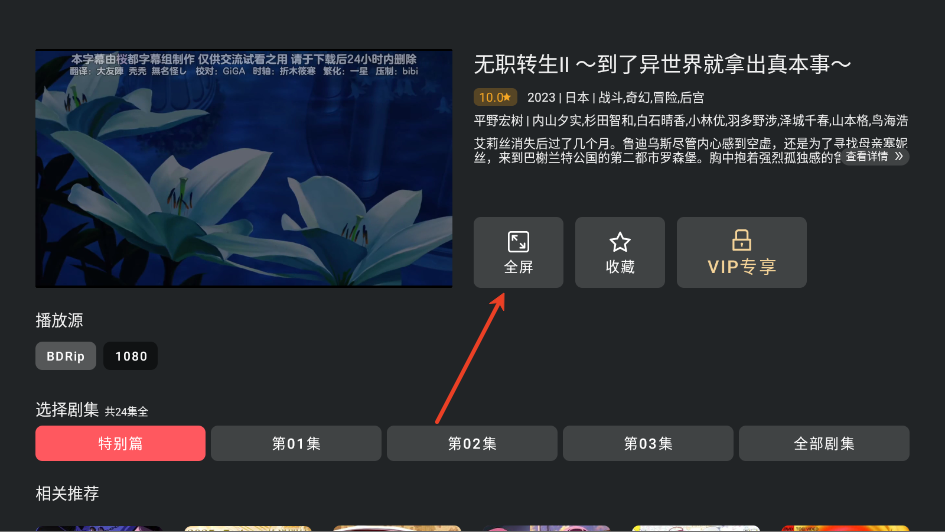Click the 收藏 button label
This screenshot has height=532, width=945.
tap(620, 267)
